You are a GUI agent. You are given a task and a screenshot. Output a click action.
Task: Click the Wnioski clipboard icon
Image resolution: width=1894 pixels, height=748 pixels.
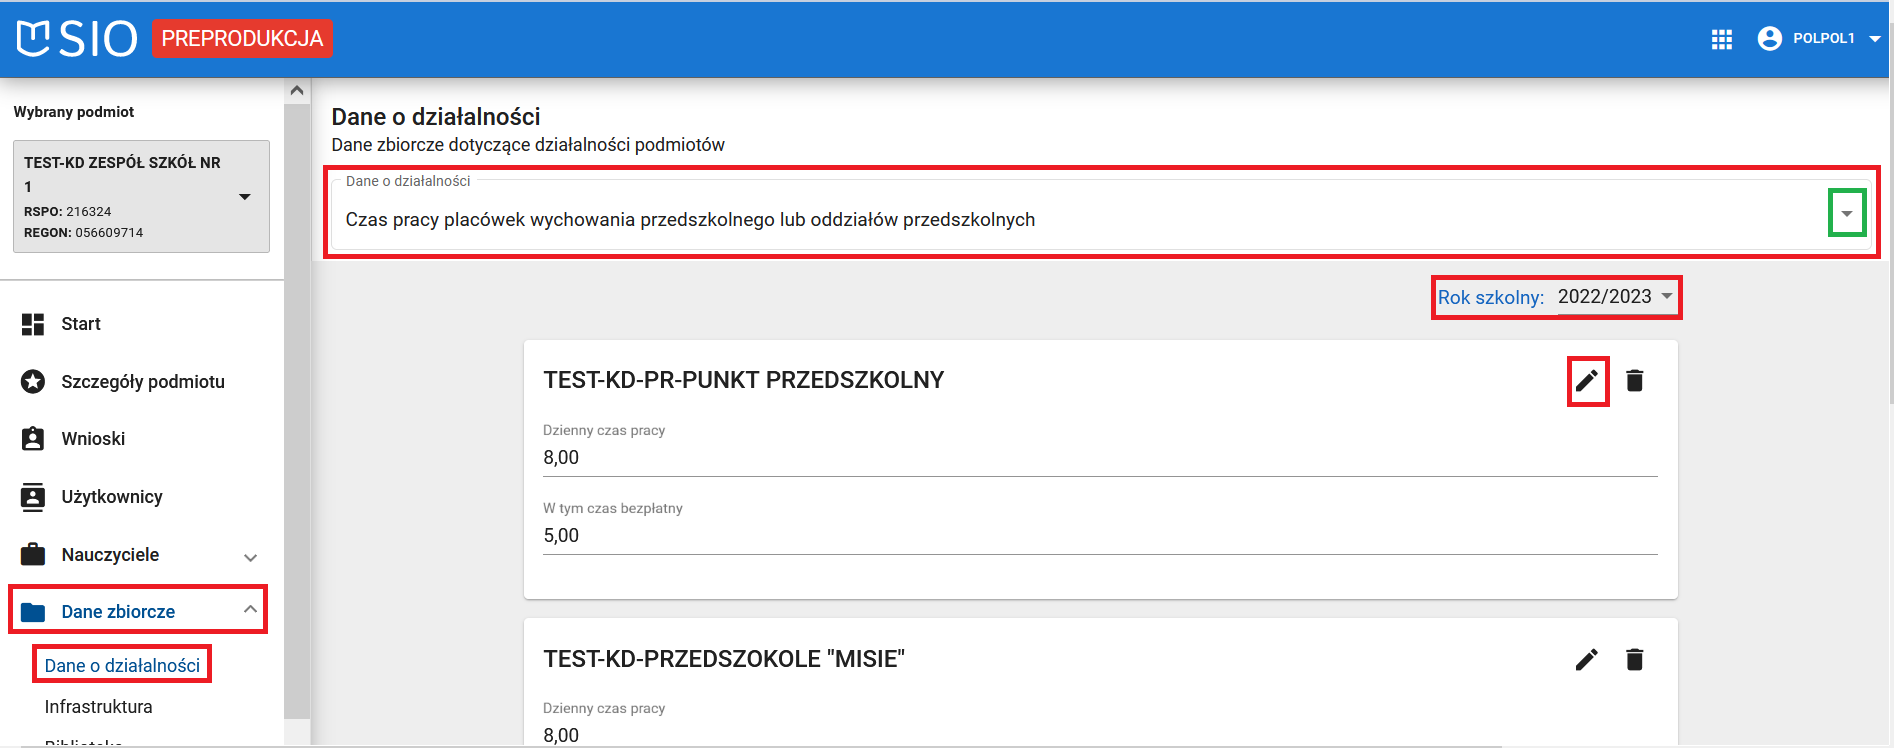pos(30,438)
